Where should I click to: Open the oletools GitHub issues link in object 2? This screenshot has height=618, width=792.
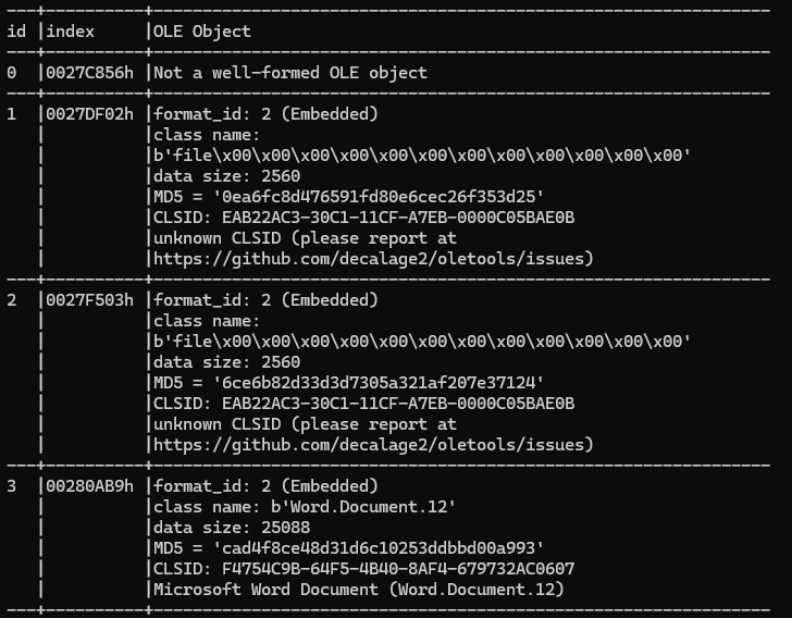[x=373, y=444]
